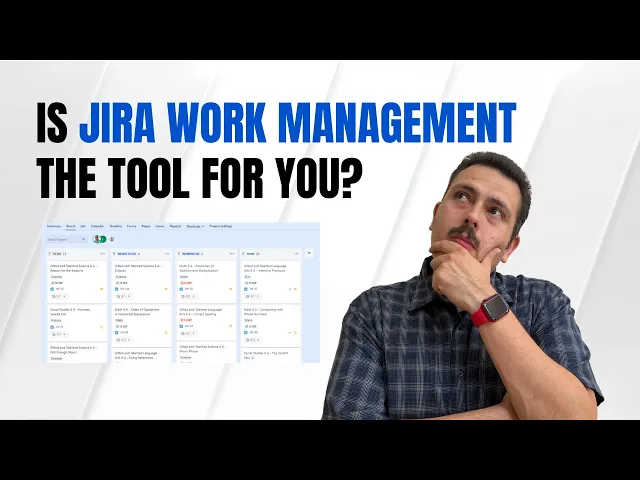
Task: Expand subtasks on Reason for the Seasons card
Action: pos(59,296)
